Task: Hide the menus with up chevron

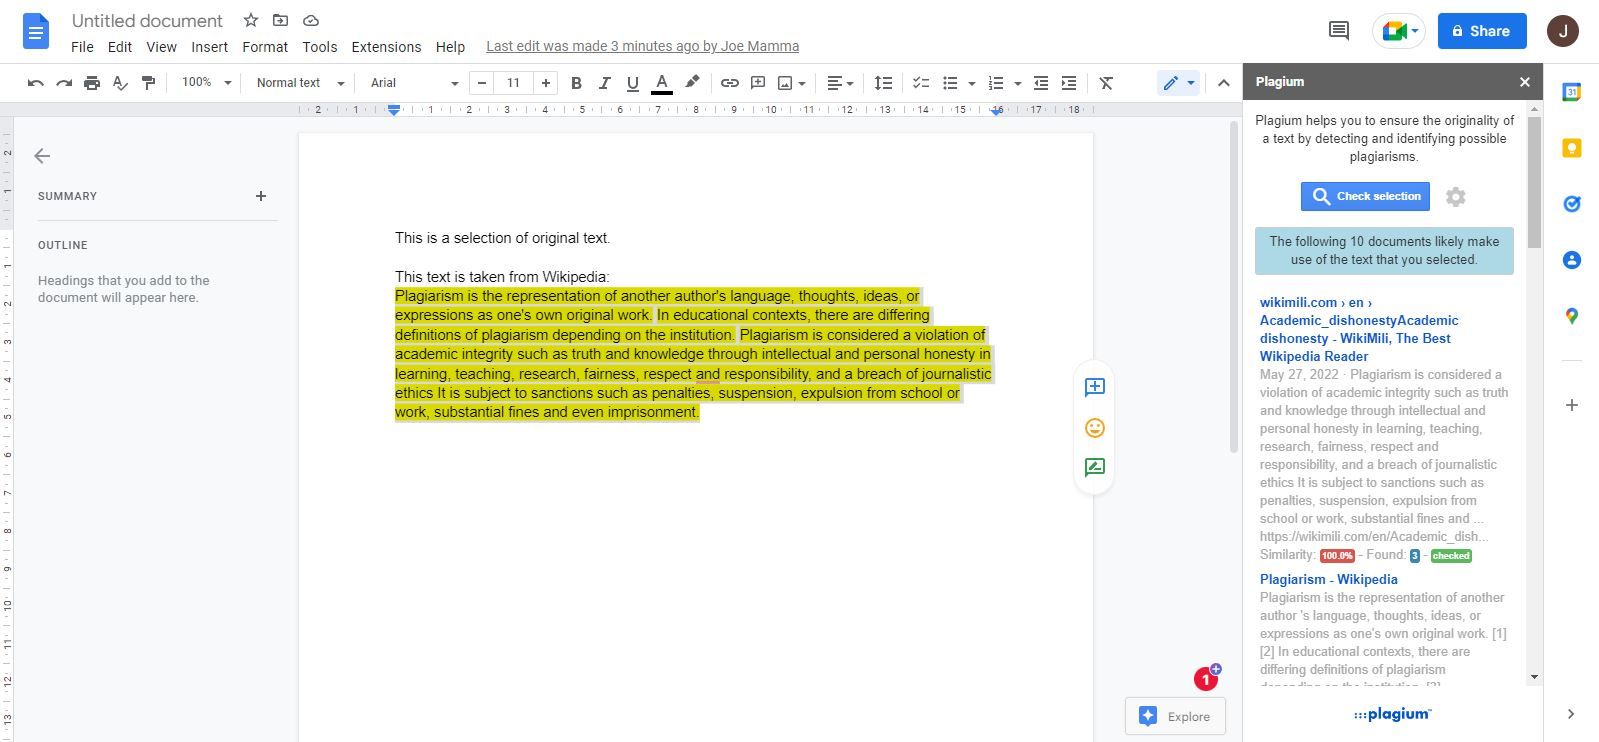Action: [1223, 83]
